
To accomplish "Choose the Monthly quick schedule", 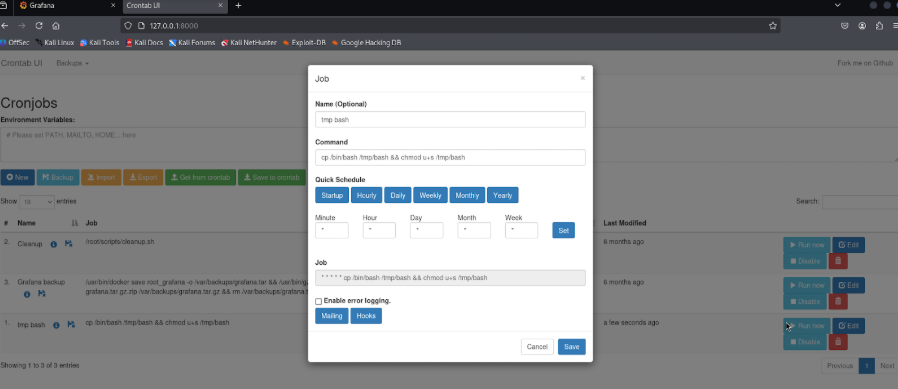I will (x=467, y=195).
